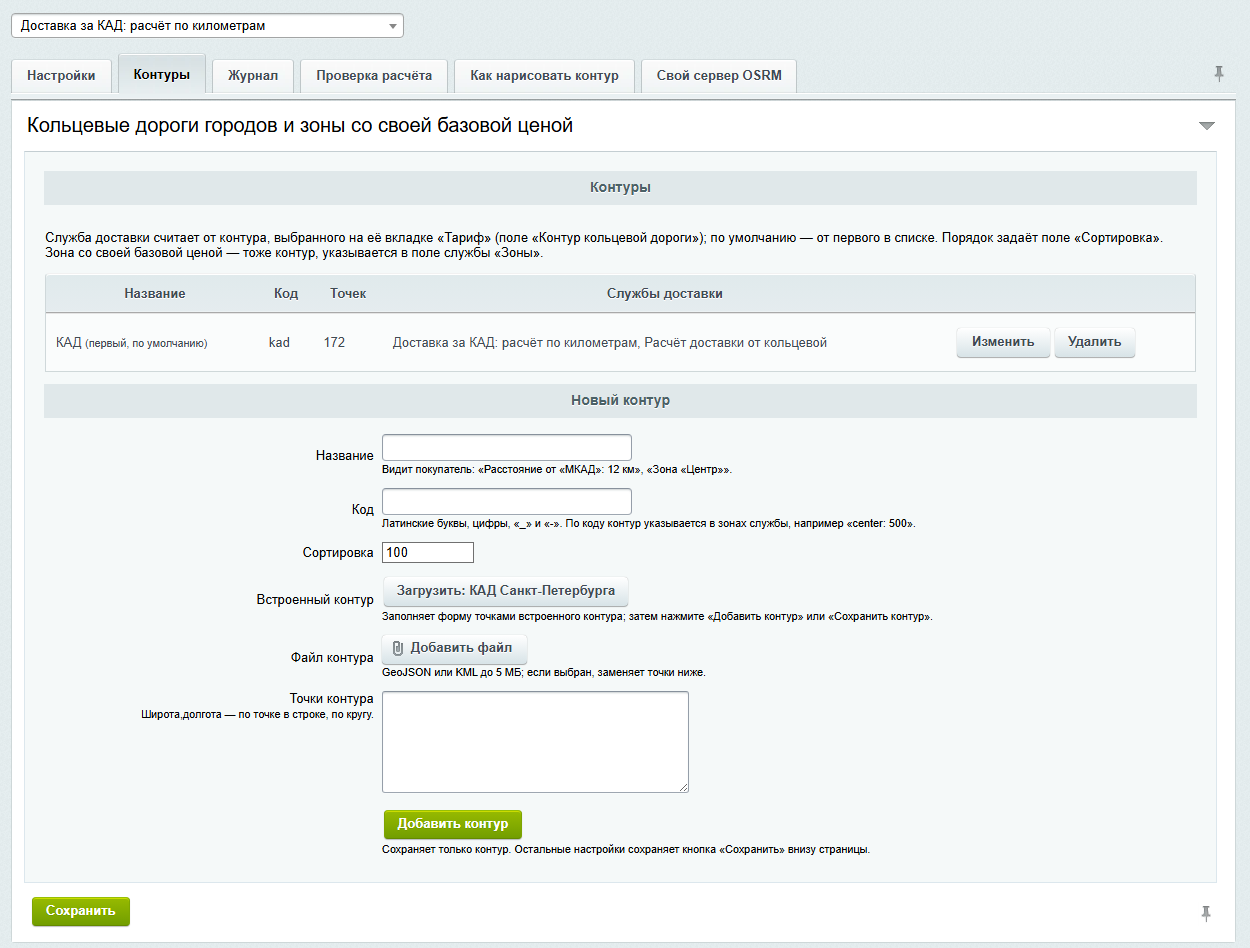
Task: Click the Контуры section heading bar
Action: point(620,188)
